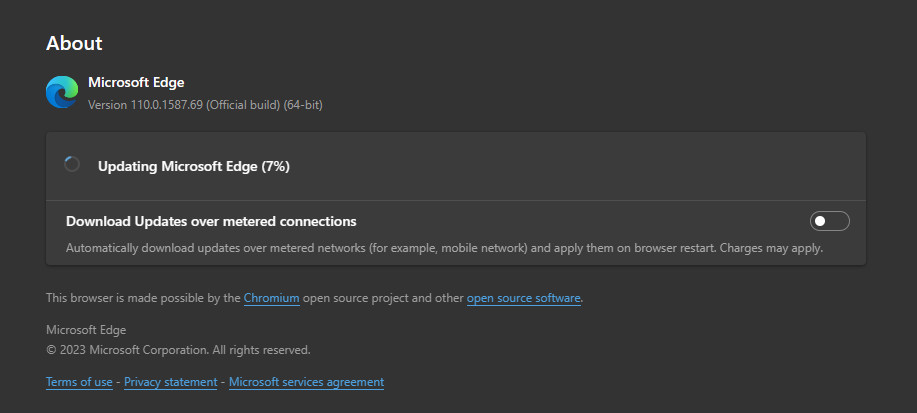Screen dimensions: 917x413
Task: Click the update progress spinner icon
Action: click(72, 164)
